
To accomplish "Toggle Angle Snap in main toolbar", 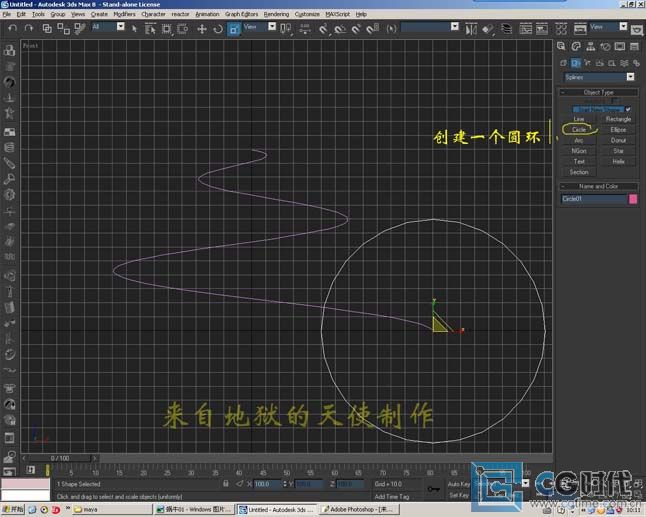I will [340, 29].
